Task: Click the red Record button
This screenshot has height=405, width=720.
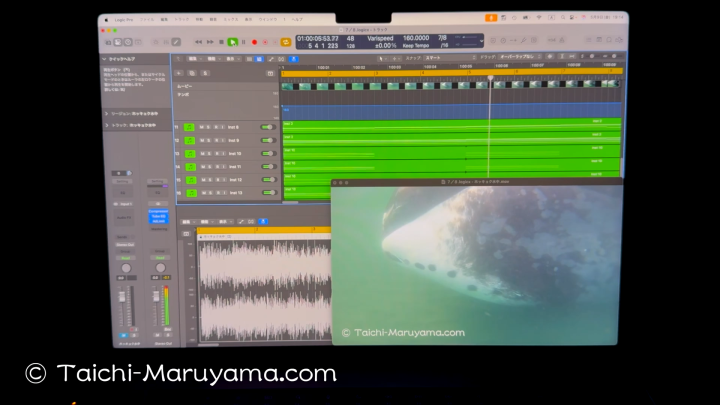Action: click(x=254, y=42)
